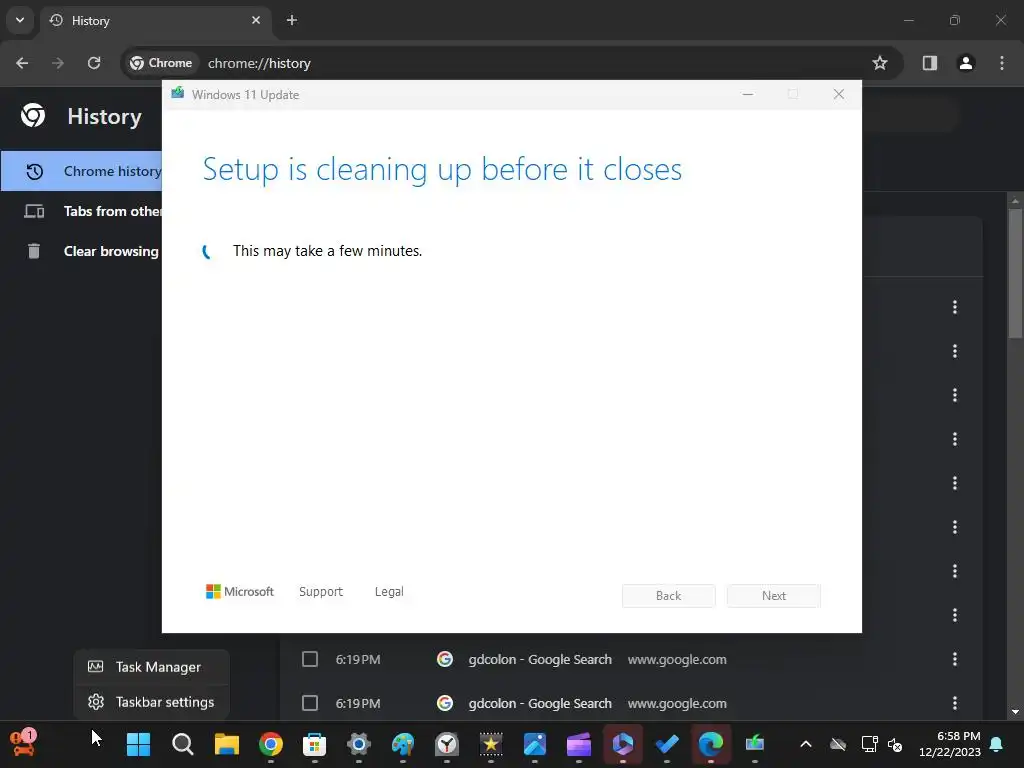Viewport: 1024px width, 768px height.
Task: Open the gear Settings app on the taskbar
Action: point(359,744)
